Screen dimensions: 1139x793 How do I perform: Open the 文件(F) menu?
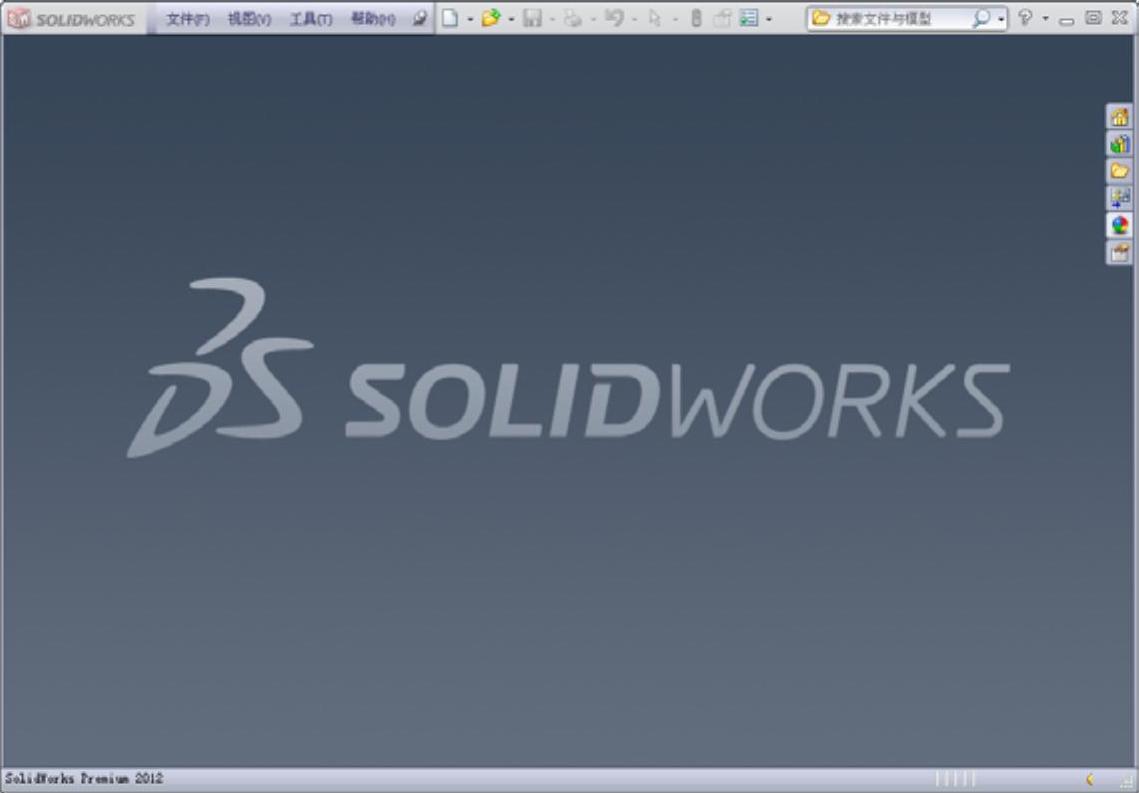[187, 19]
